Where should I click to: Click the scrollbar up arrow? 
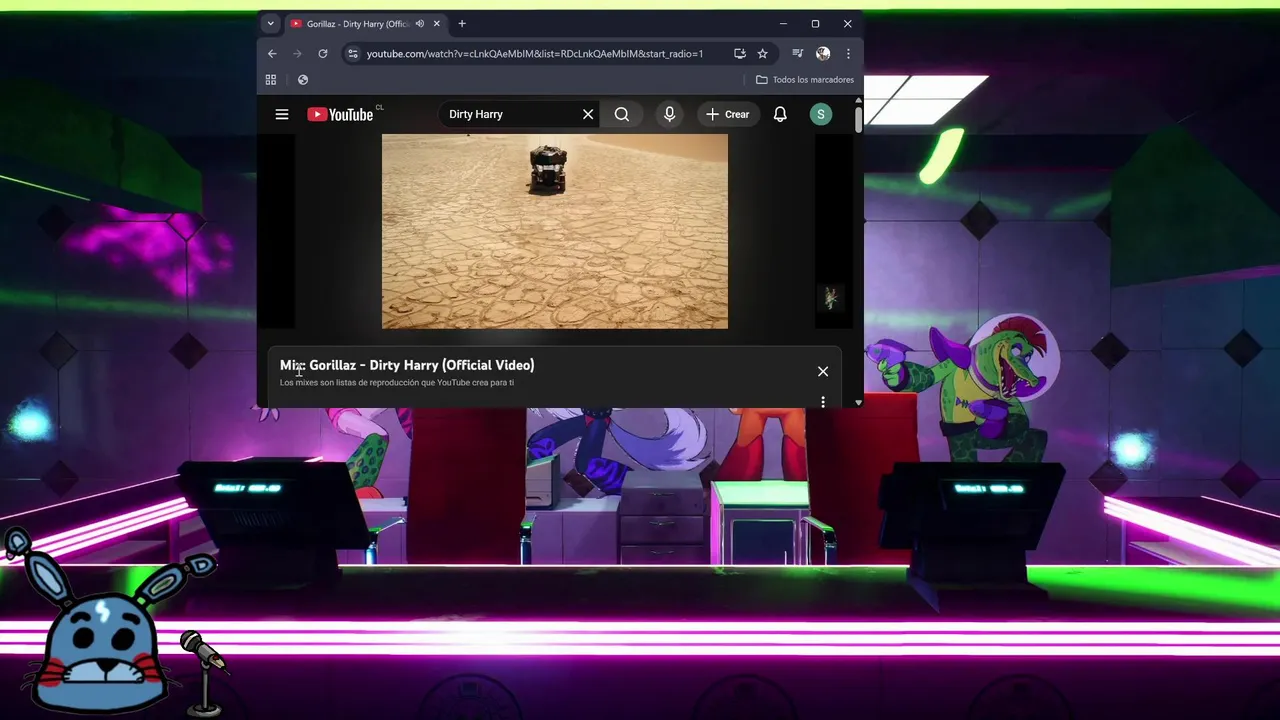pyautogui.click(x=858, y=101)
